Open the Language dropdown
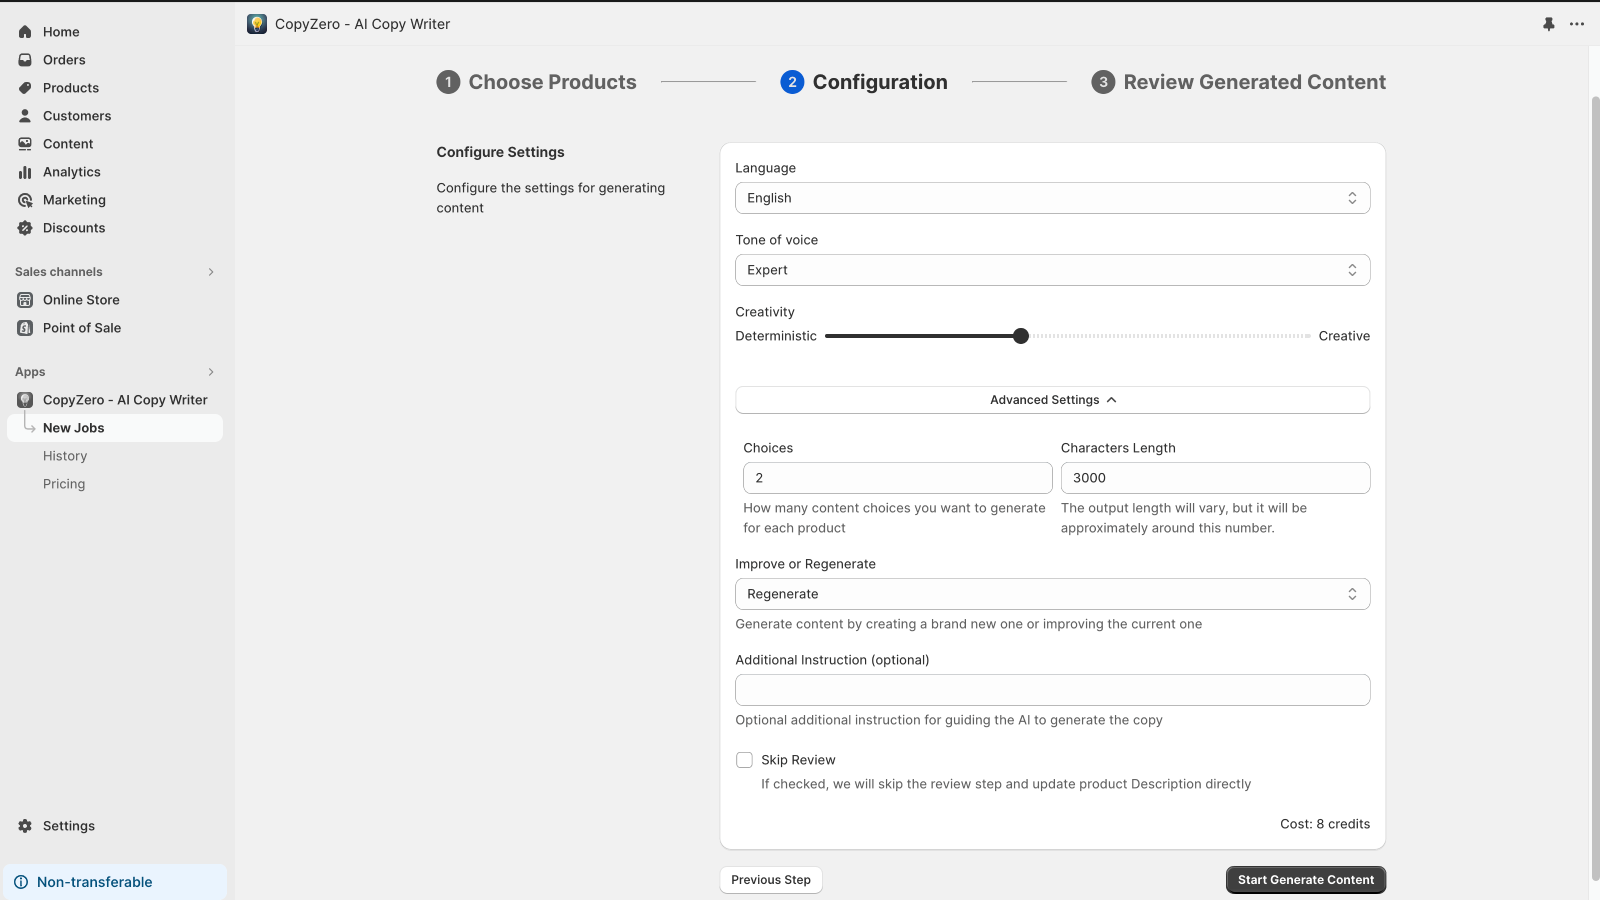 click(1052, 197)
